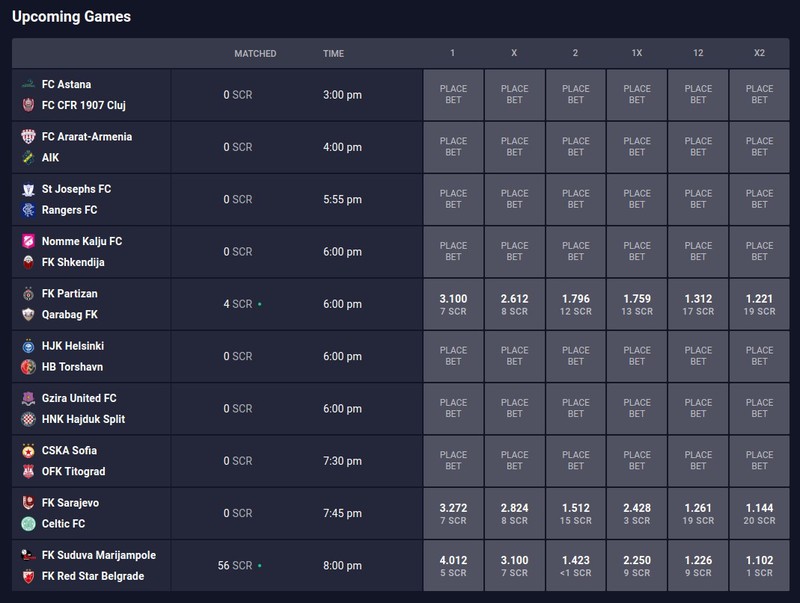Place bet on X for FC Ararat-Armenia match
This screenshot has height=603, width=800.
[x=514, y=147]
